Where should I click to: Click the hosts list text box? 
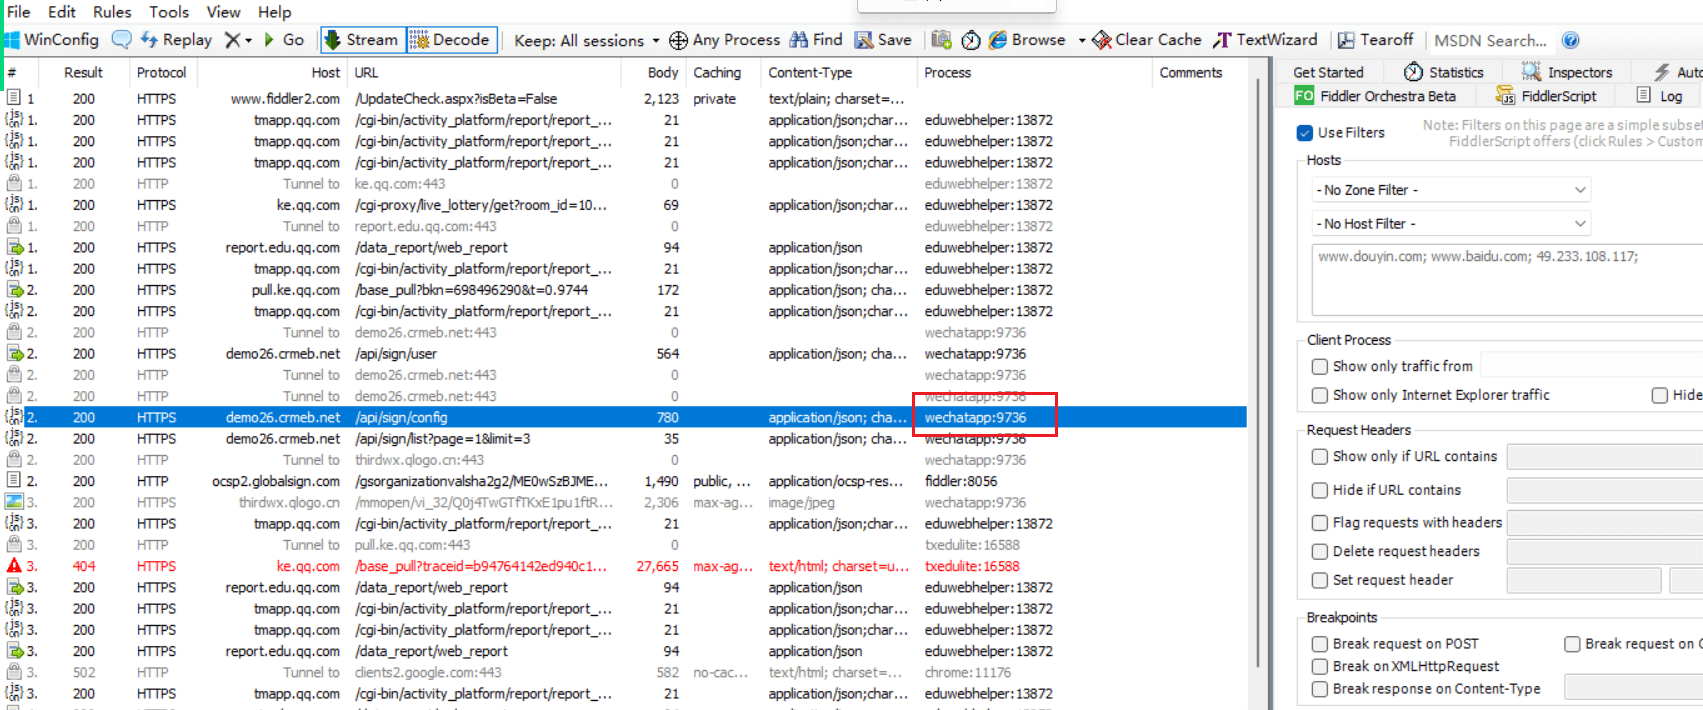(x=1507, y=280)
